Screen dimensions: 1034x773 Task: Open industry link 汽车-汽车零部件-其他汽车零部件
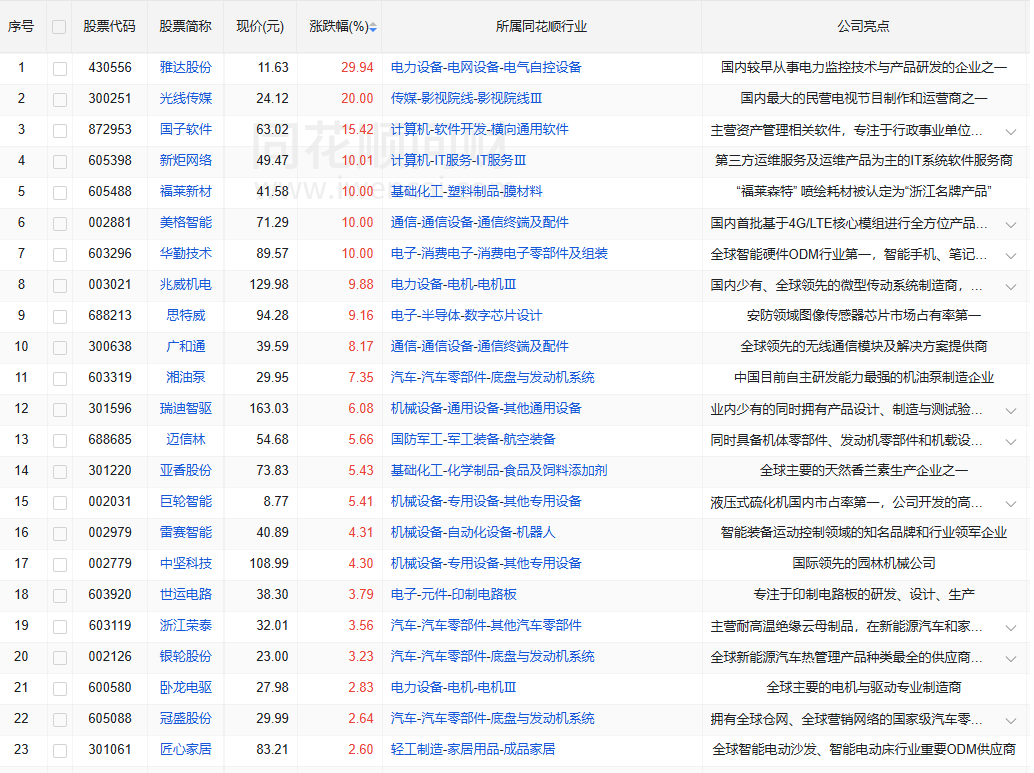point(486,625)
